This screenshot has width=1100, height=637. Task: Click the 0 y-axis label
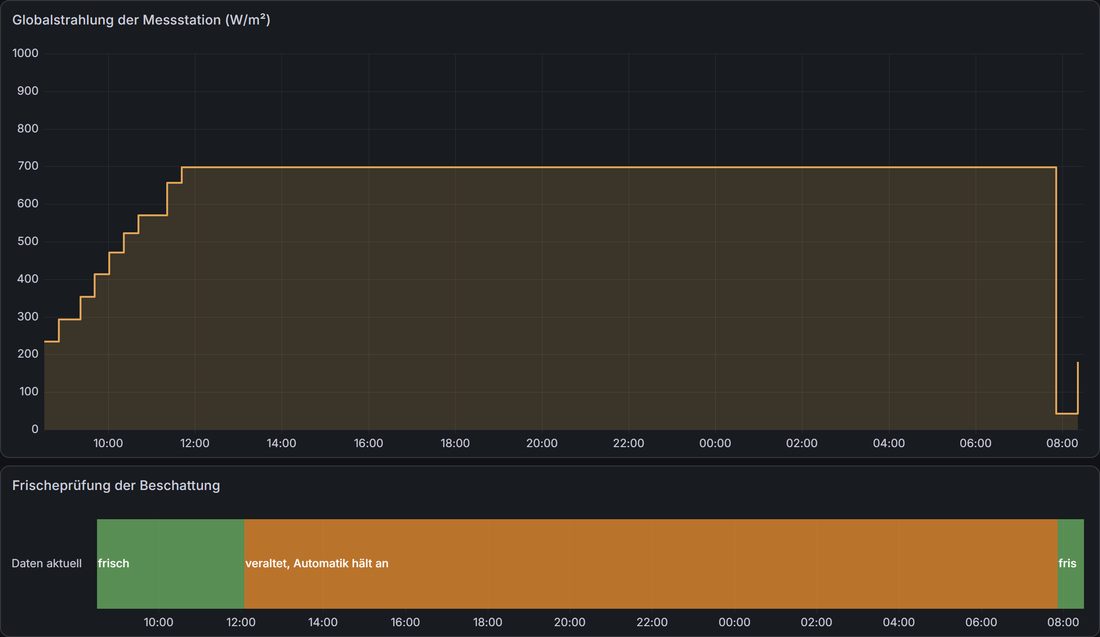[35, 429]
